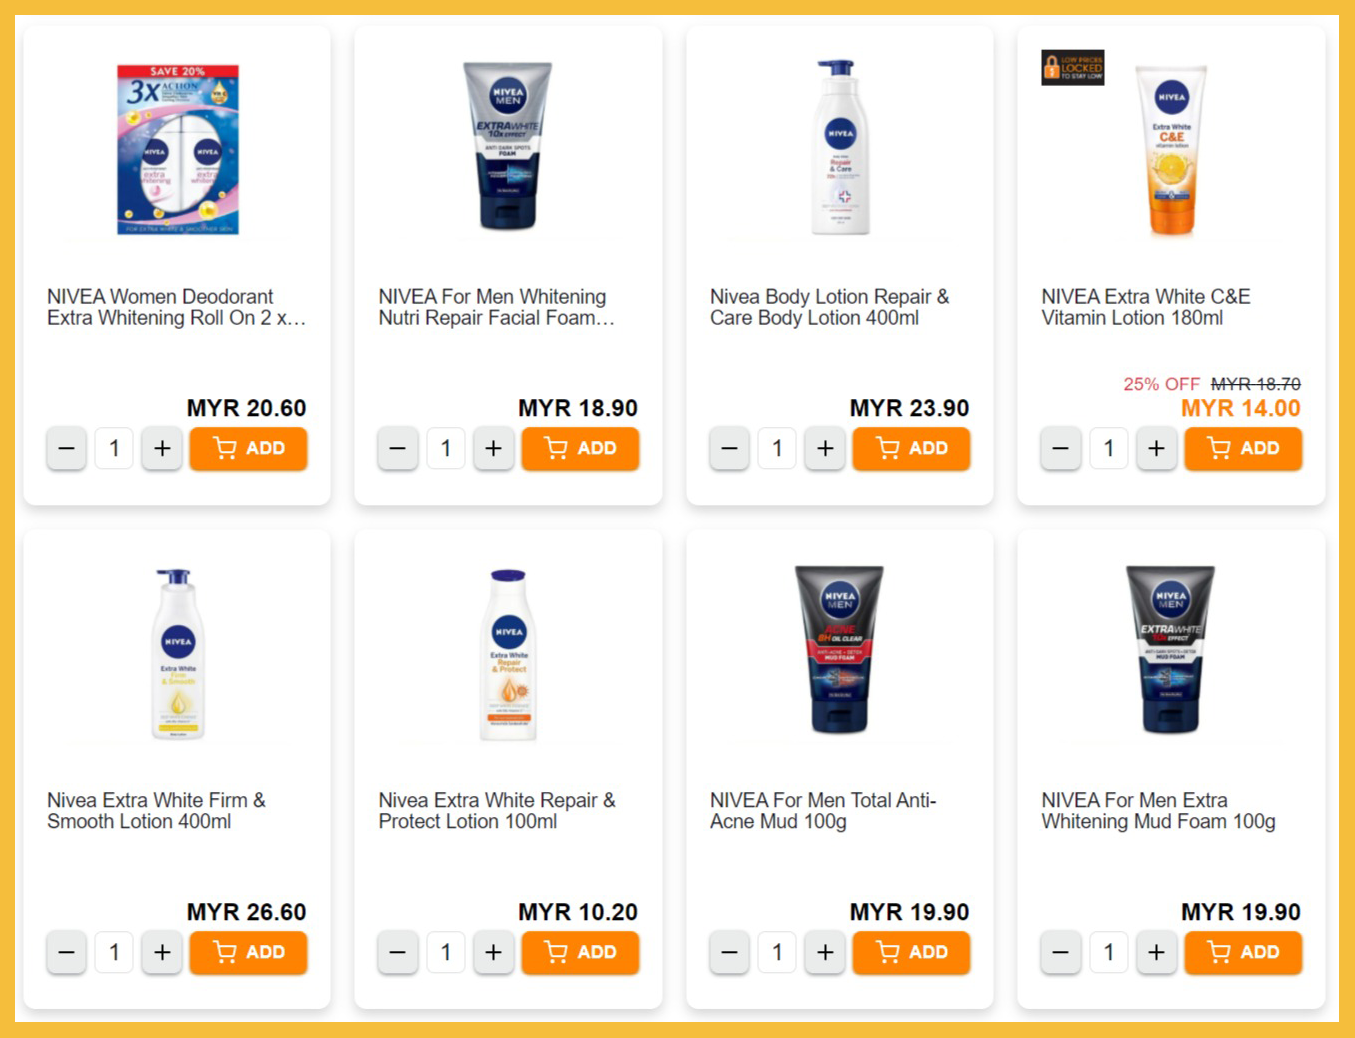
Task: Click quantity field for C&E Vitamin Lotion
Action: click(x=1108, y=448)
